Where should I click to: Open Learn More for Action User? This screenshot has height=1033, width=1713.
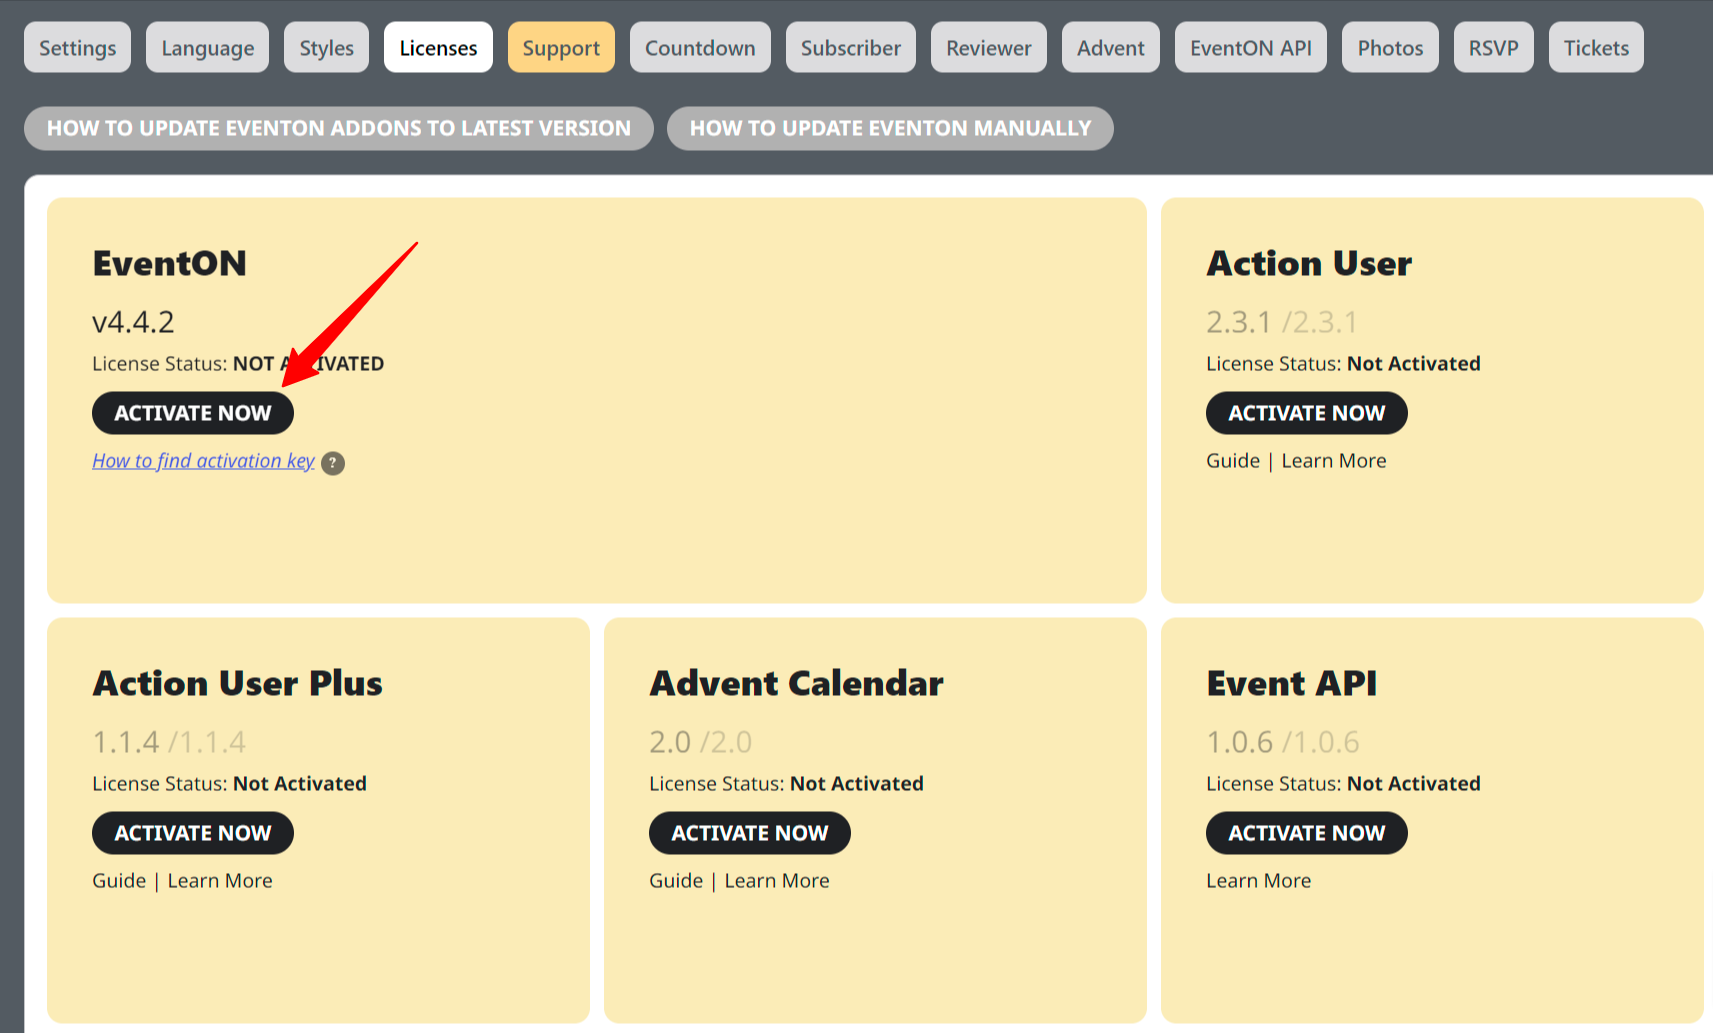click(1334, 461)
